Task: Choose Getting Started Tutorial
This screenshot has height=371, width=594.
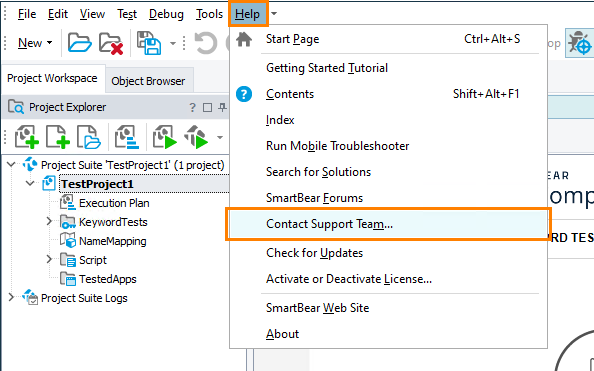Action: (388, 68)
